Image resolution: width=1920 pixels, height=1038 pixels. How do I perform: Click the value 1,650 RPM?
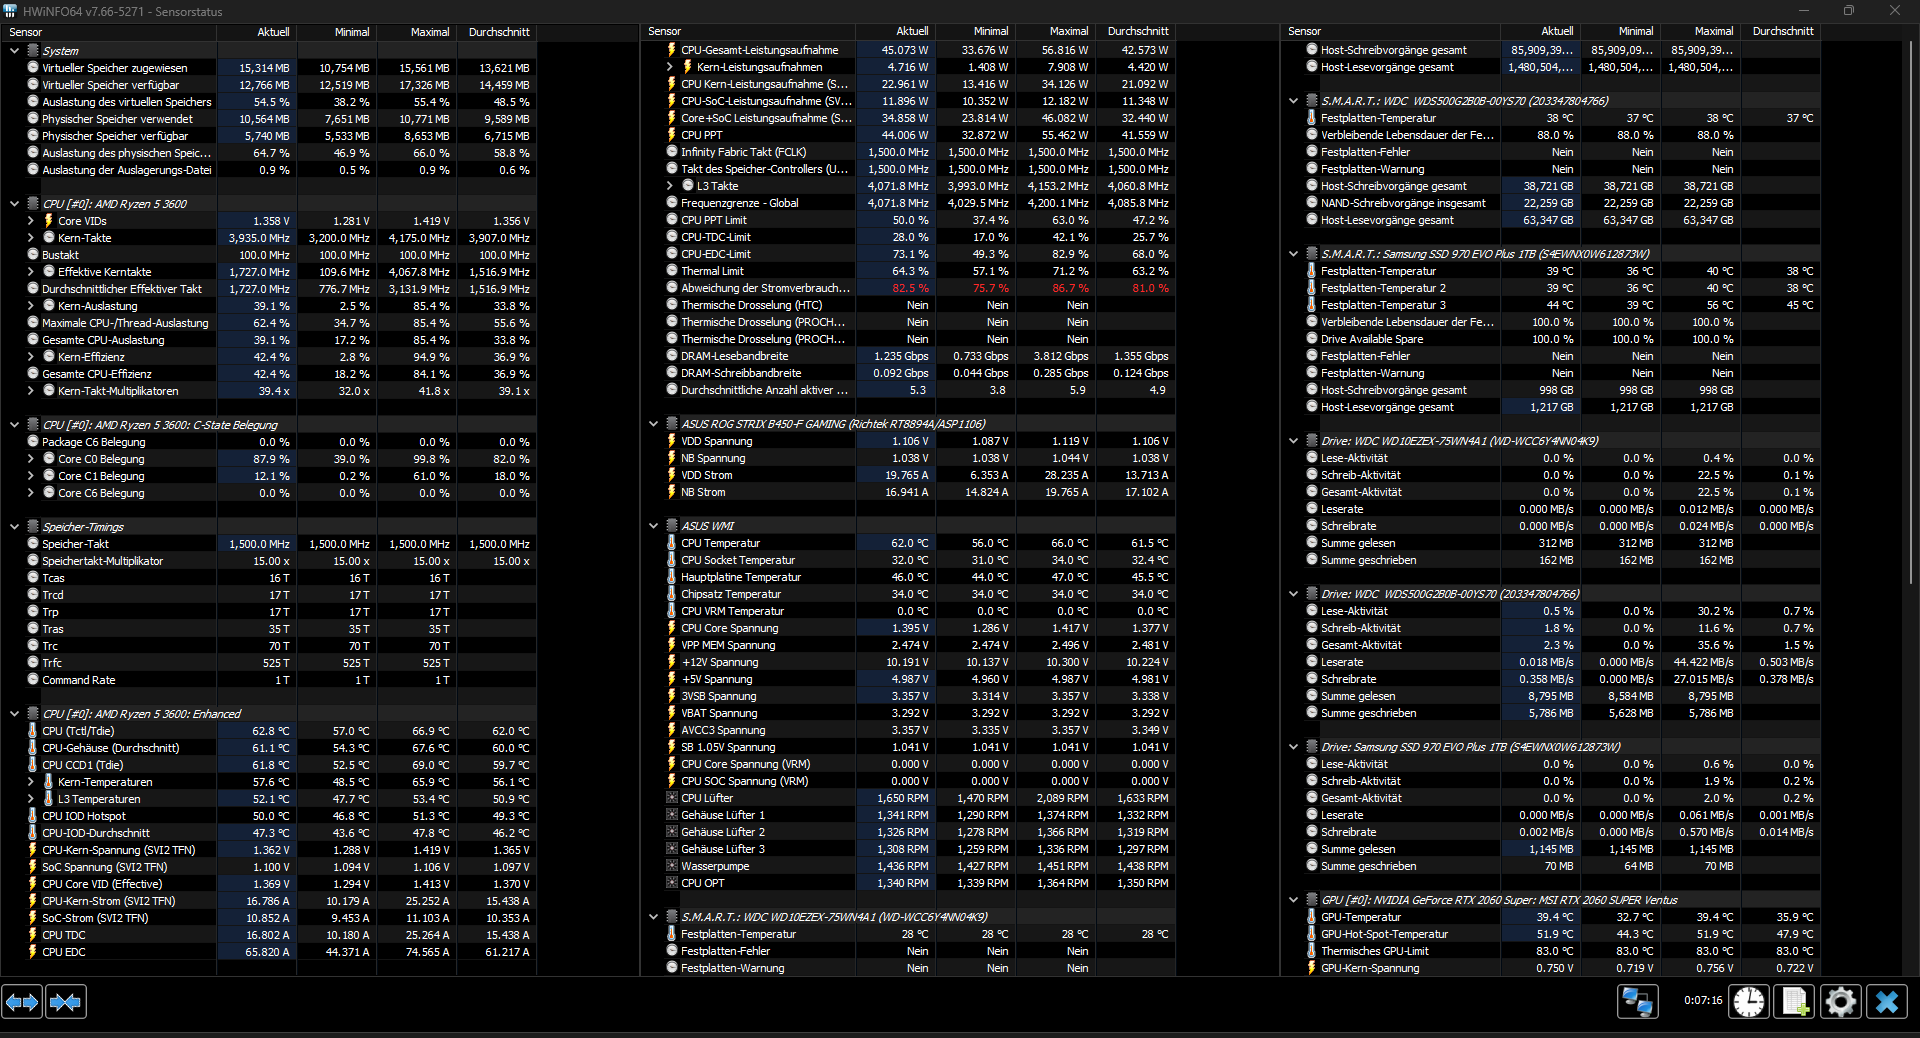point(902,798)
